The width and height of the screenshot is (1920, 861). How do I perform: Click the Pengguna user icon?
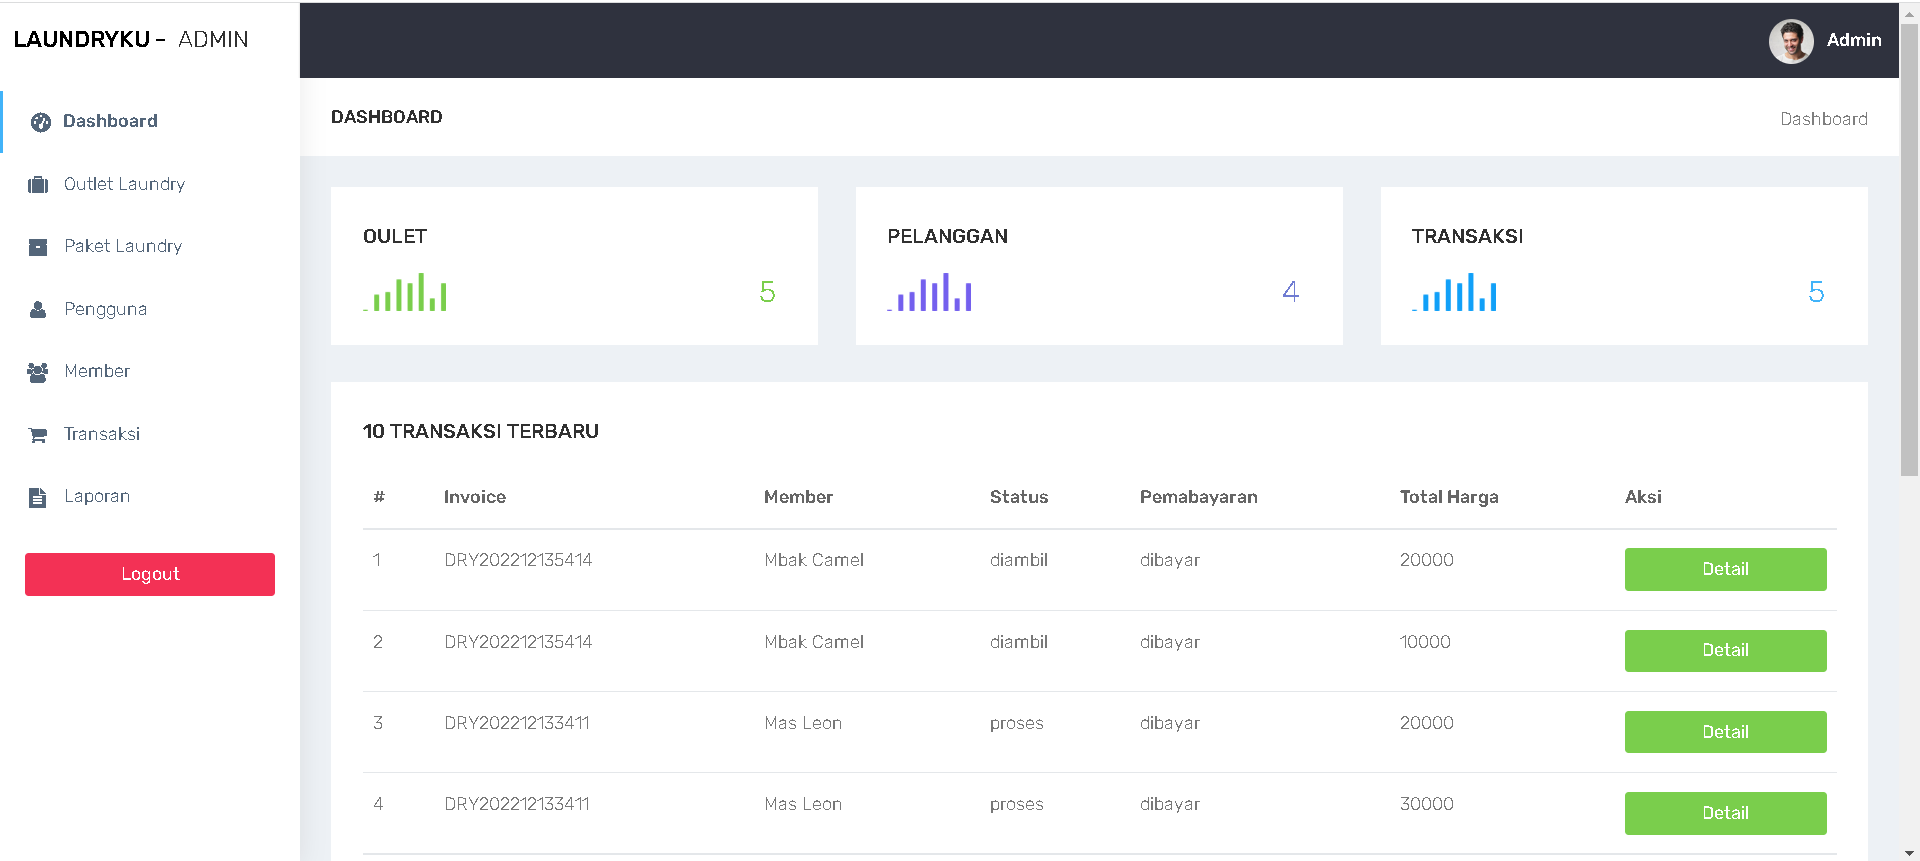(x=38, y=310)
